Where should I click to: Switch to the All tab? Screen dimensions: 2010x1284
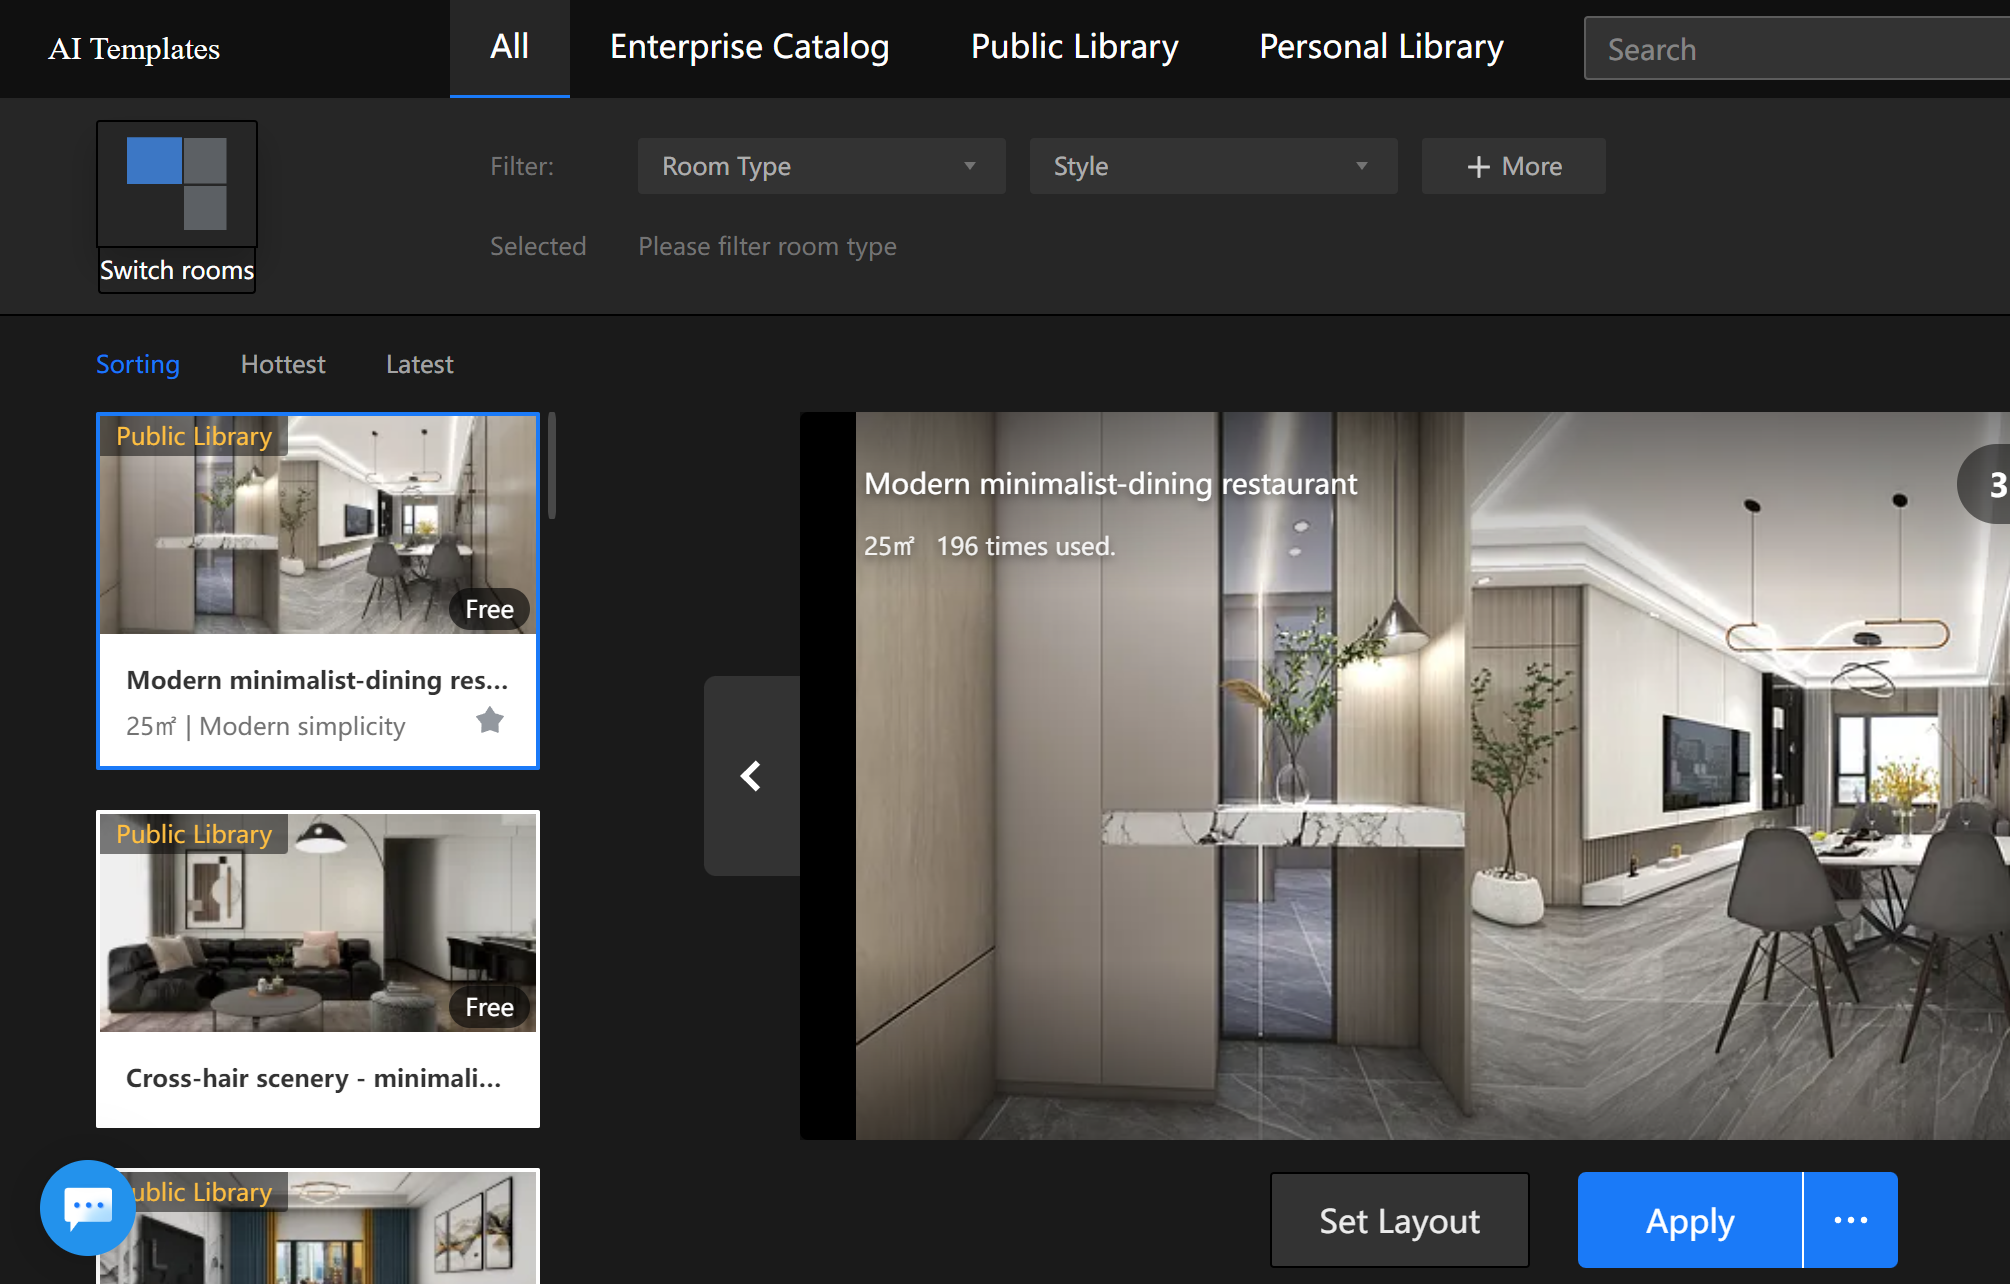click(x=510, y=48)
